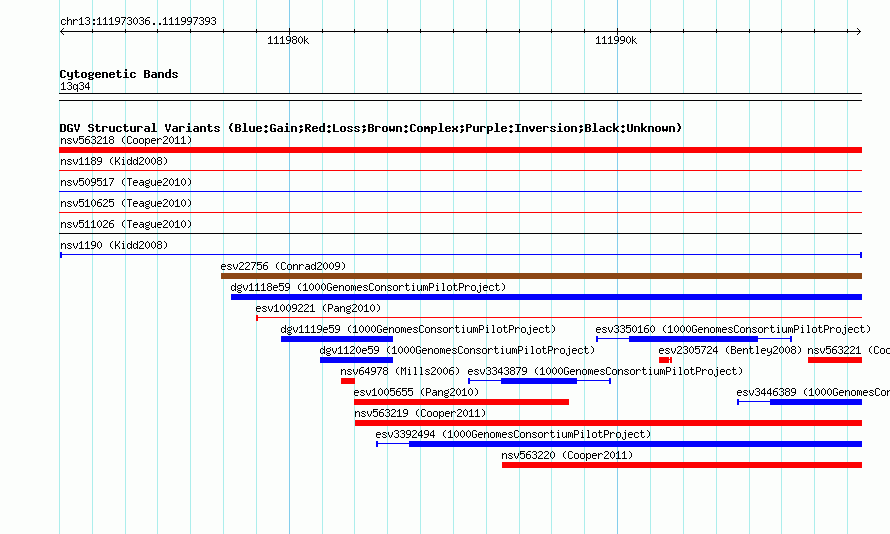Click the esv1005655 (Pang2010) label
The width and height of the screenshot is (890, 534).
pyautogui.click(x=416, y=392)
